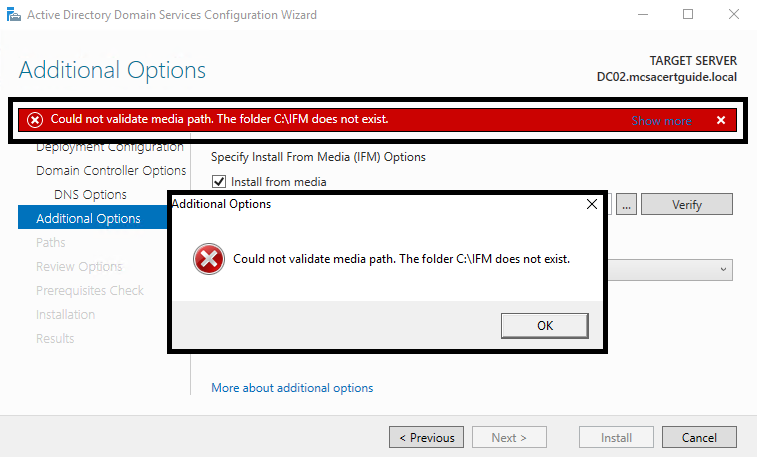Select Additional Options step in sidebar
Image resolution: width=757 pixels, height=457 pixels.
tap(93, 218)
